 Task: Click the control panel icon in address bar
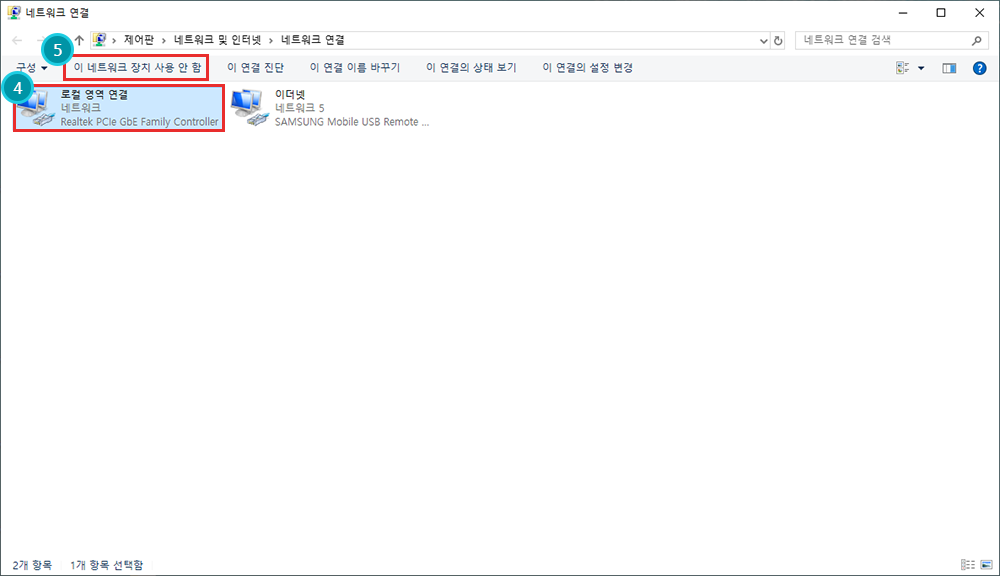99,40
